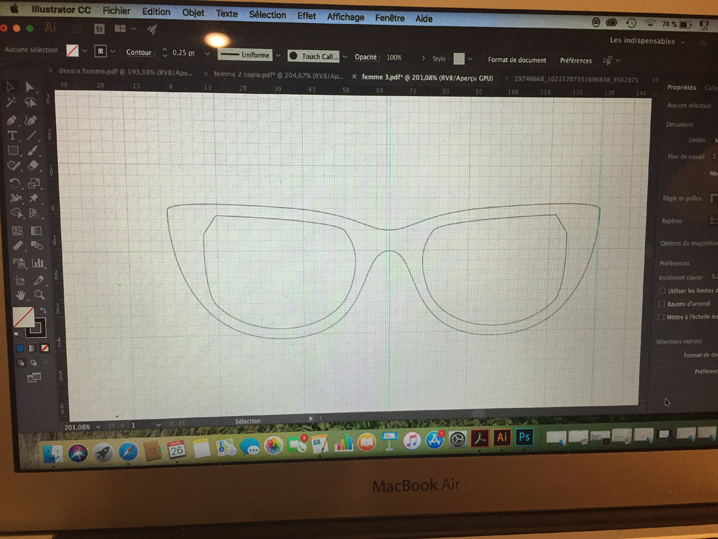The image size is (718, 539).
Task: Toggle the 'Rayons d'arrondi' checkbox
Action: [x=662, y=304]
